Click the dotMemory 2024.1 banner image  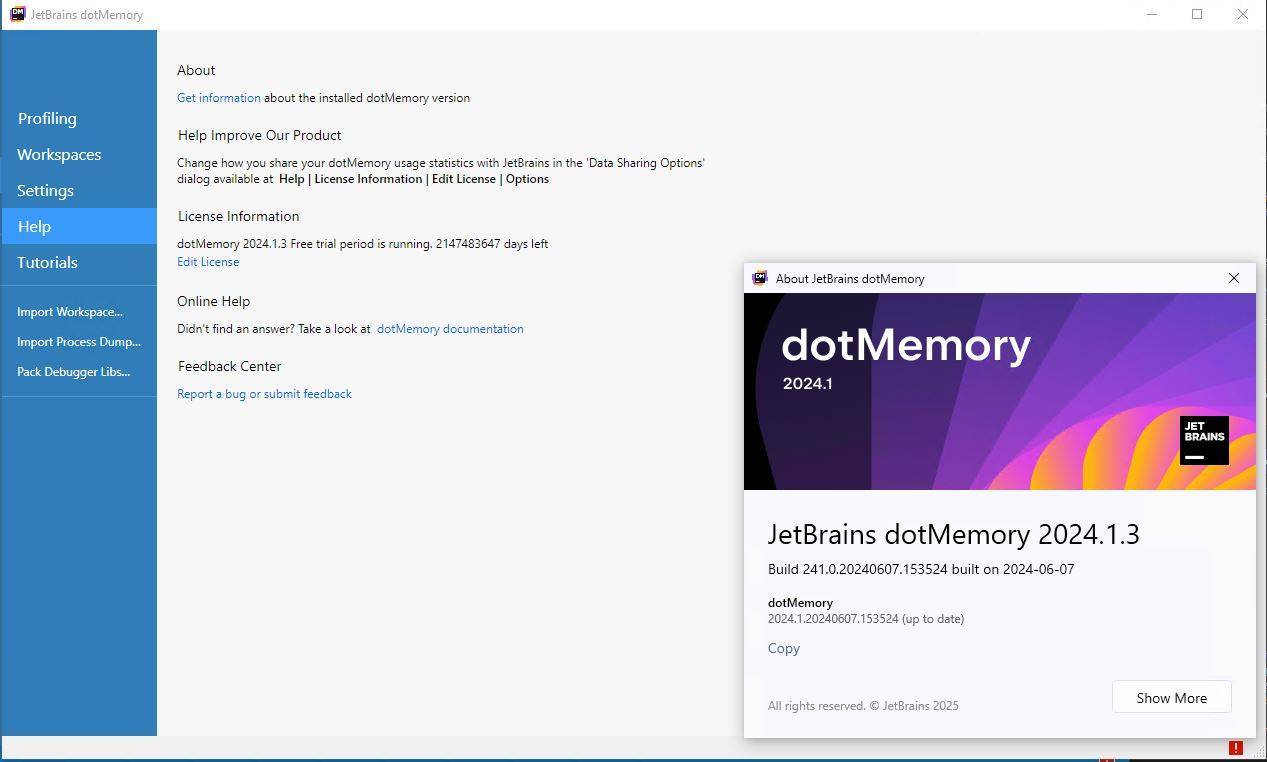(1000, 391)
